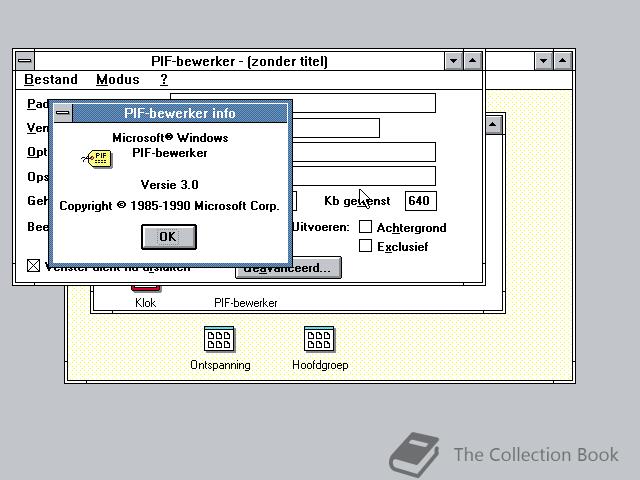
Task: Click the PIF tag icon in info dialog
Action: pyautogui.click(x=97, y=158)
